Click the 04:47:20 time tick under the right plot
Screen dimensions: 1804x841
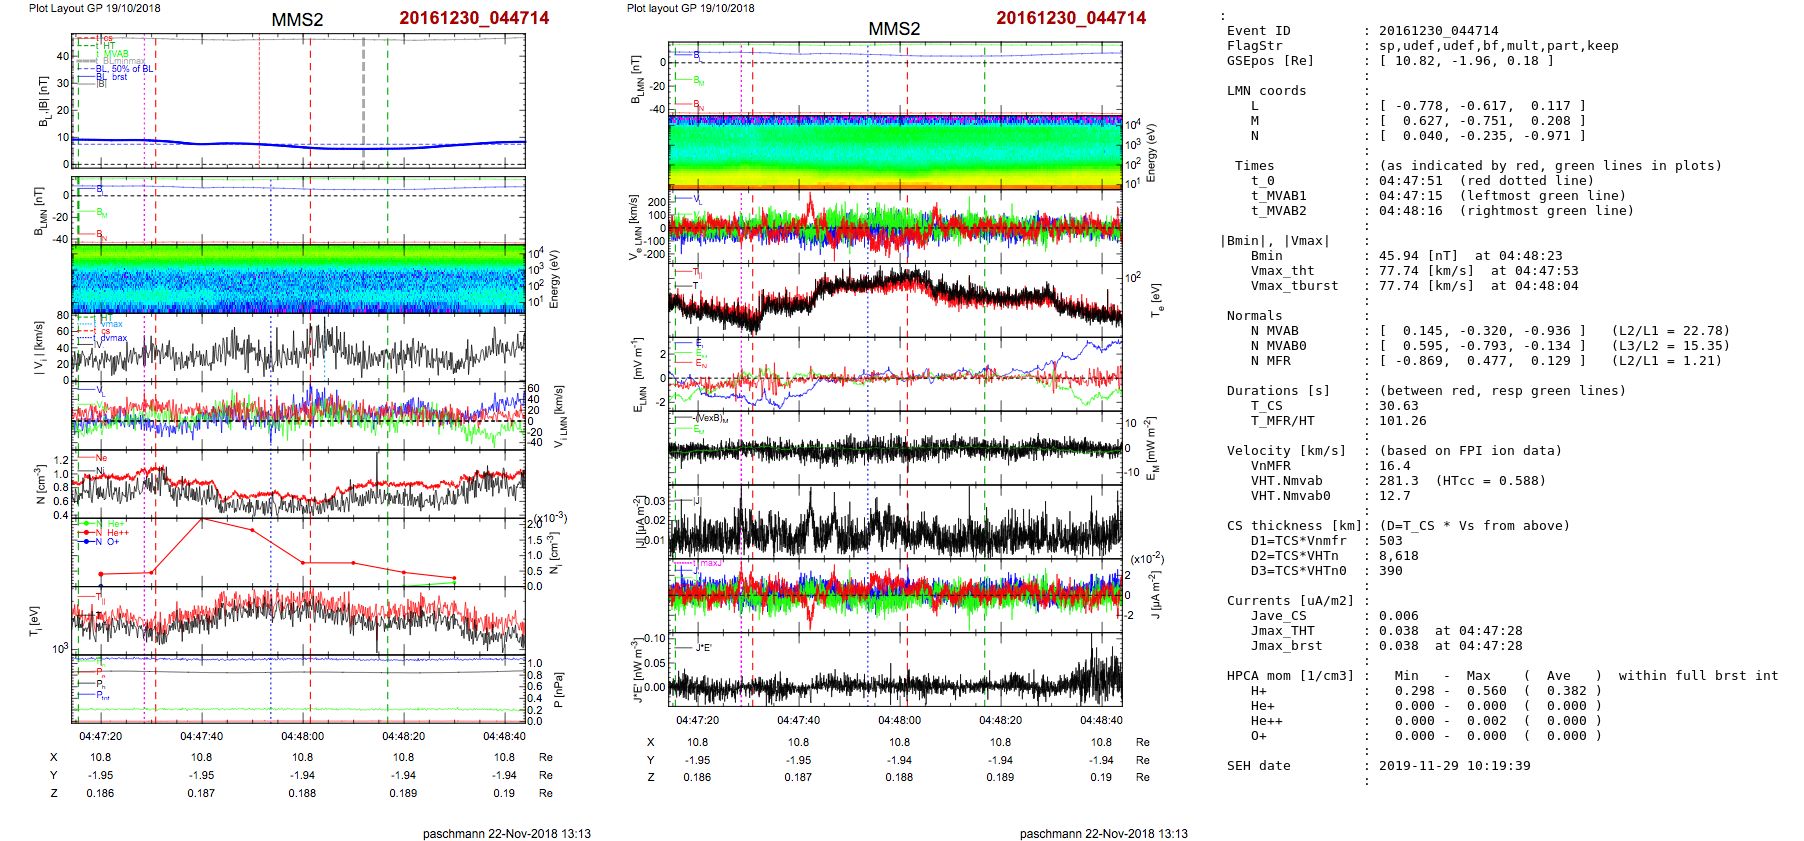click(x=697, y=720)
